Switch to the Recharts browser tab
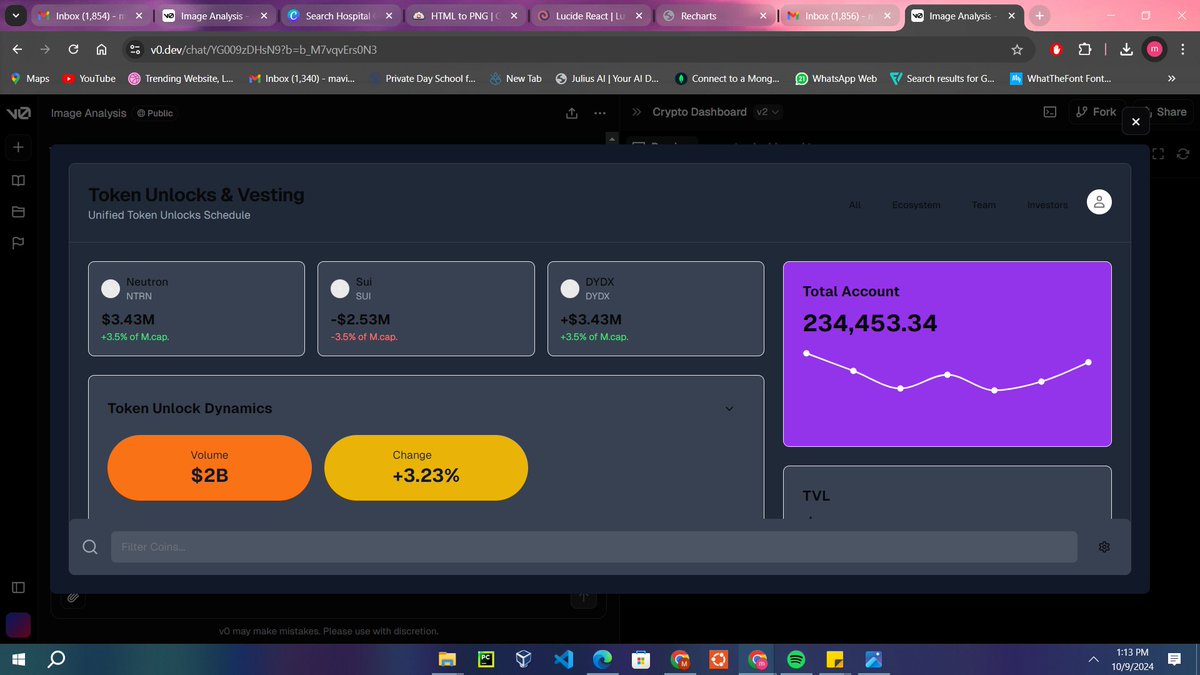1200x675 pixels. point(714,16)
